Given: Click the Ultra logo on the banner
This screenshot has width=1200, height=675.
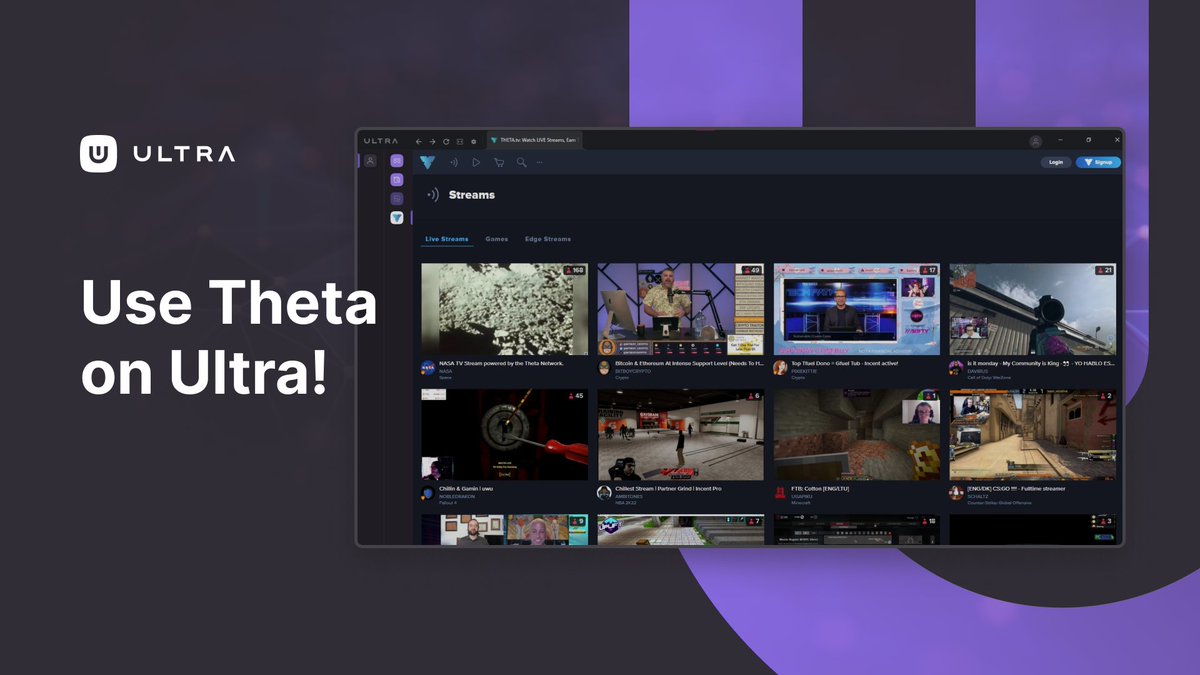Looking at the screenshot, I should (x=158, y=154).
